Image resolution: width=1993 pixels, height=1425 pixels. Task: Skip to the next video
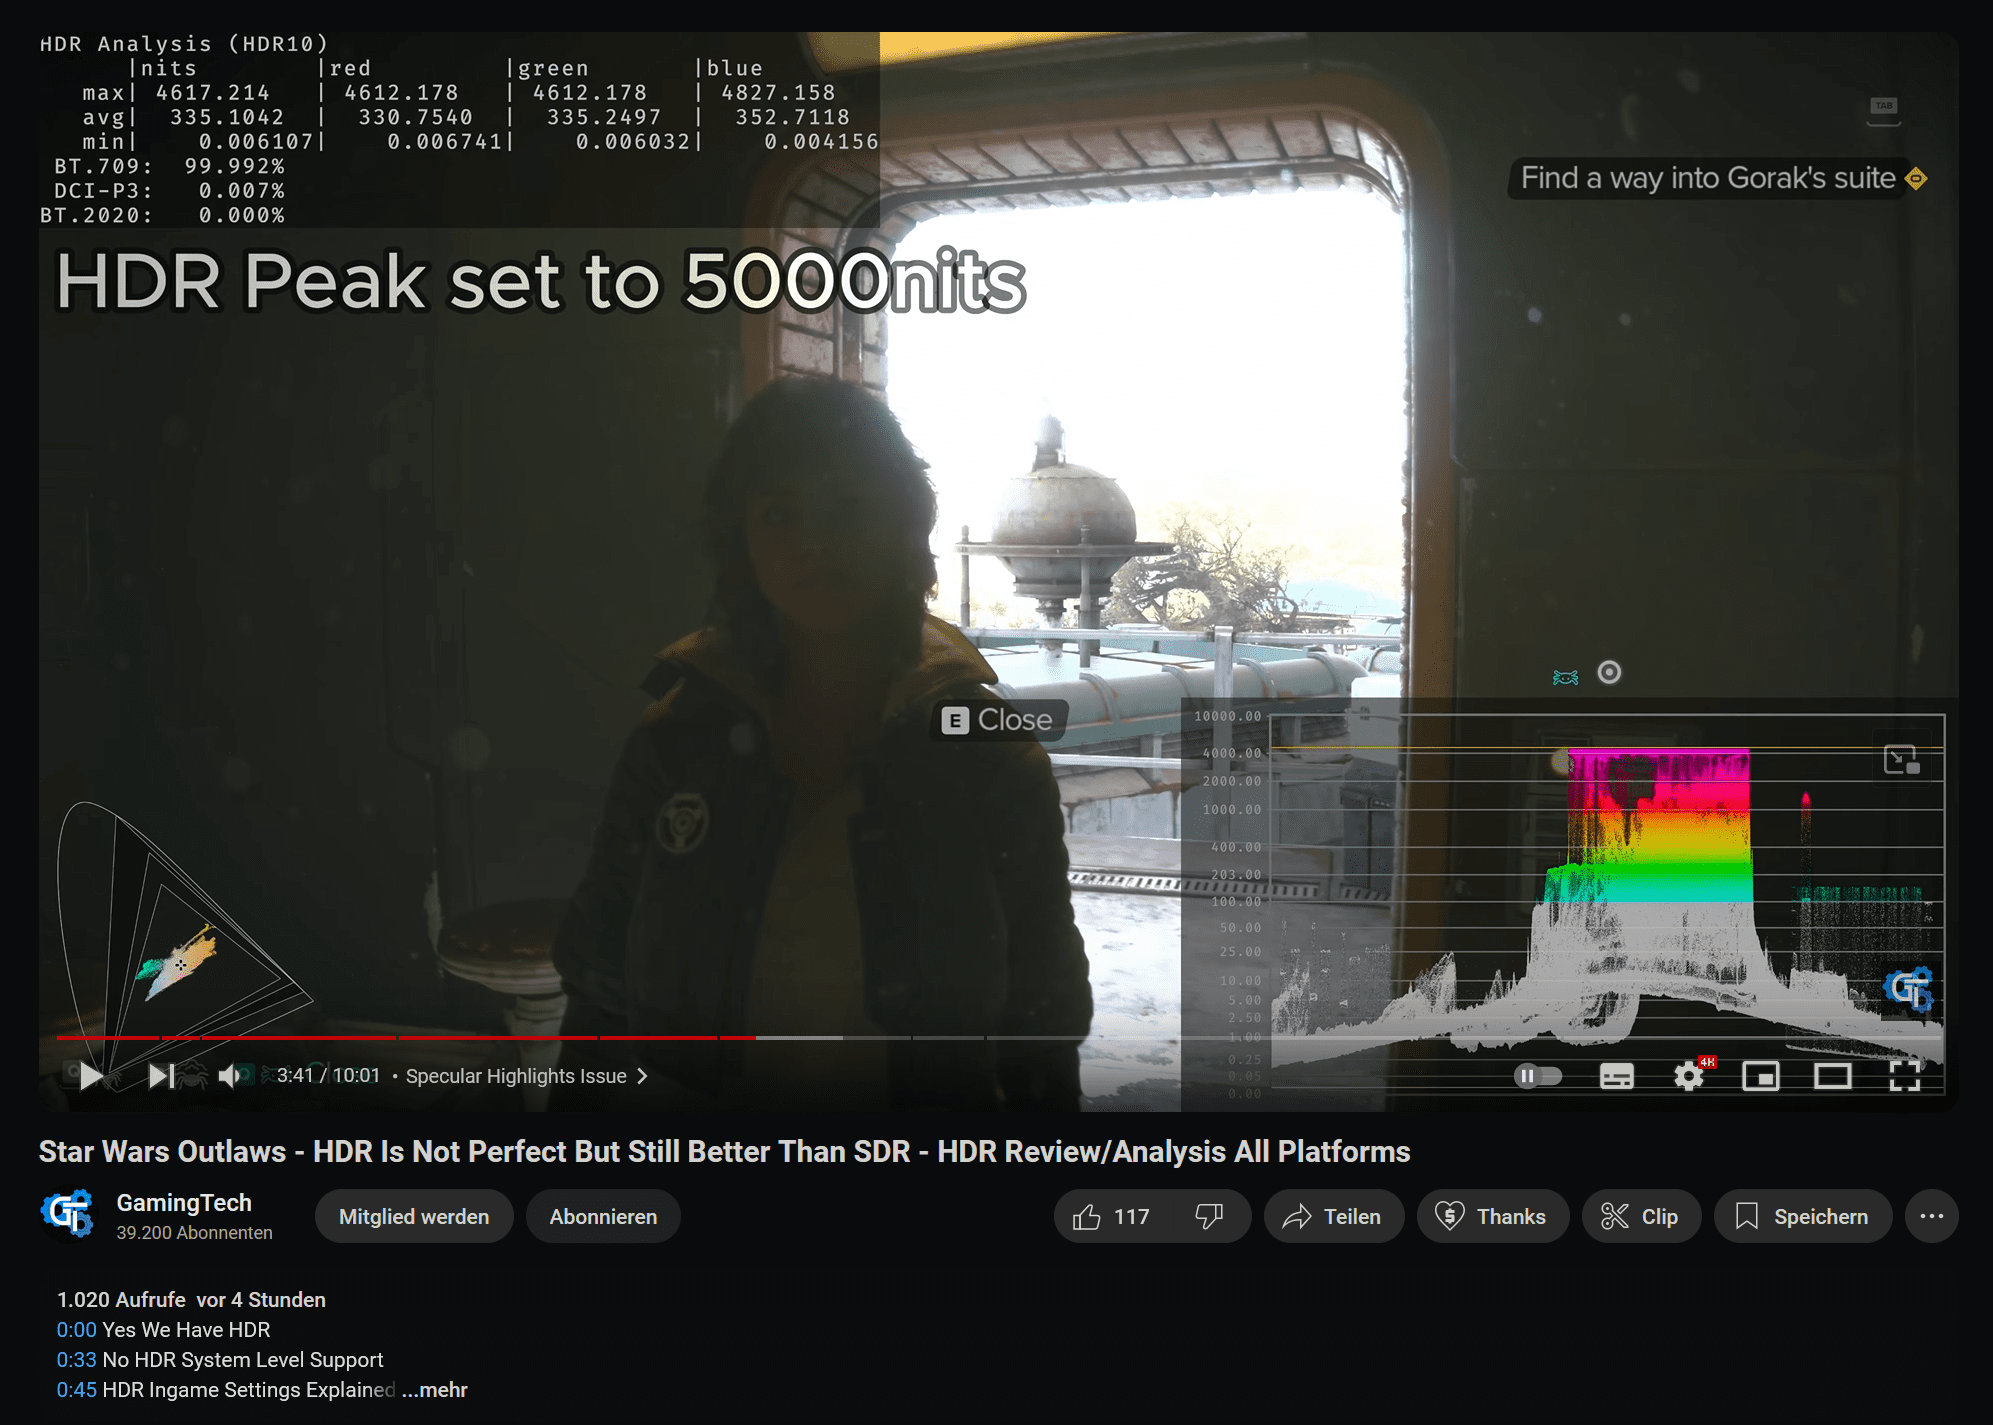coord(161,1076)
